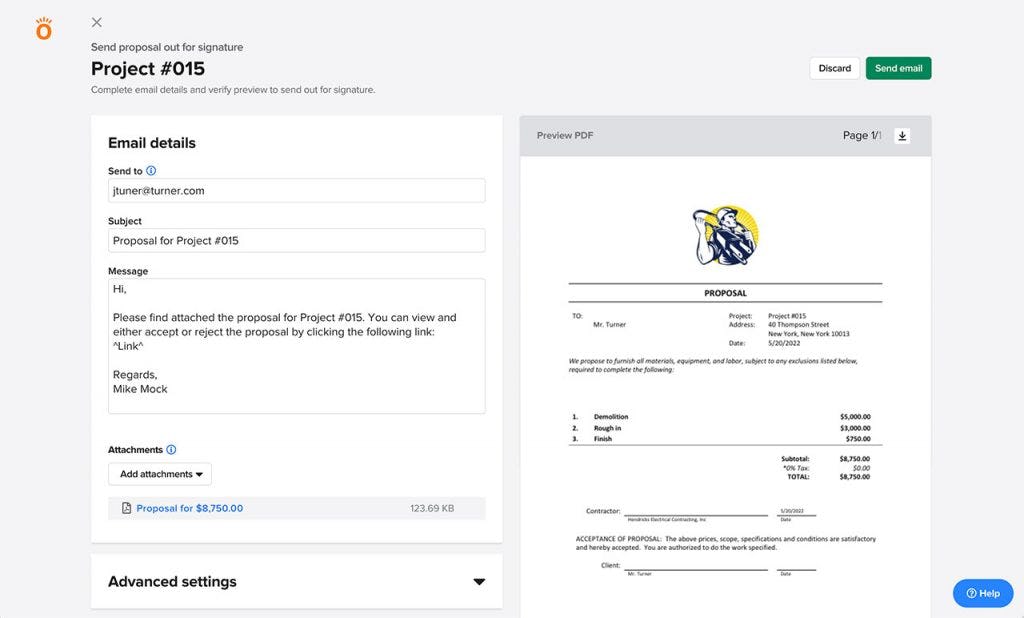Click the recipient email field showing jturner@turner.com
The image size is (1024, 618).
coord(297,190)
